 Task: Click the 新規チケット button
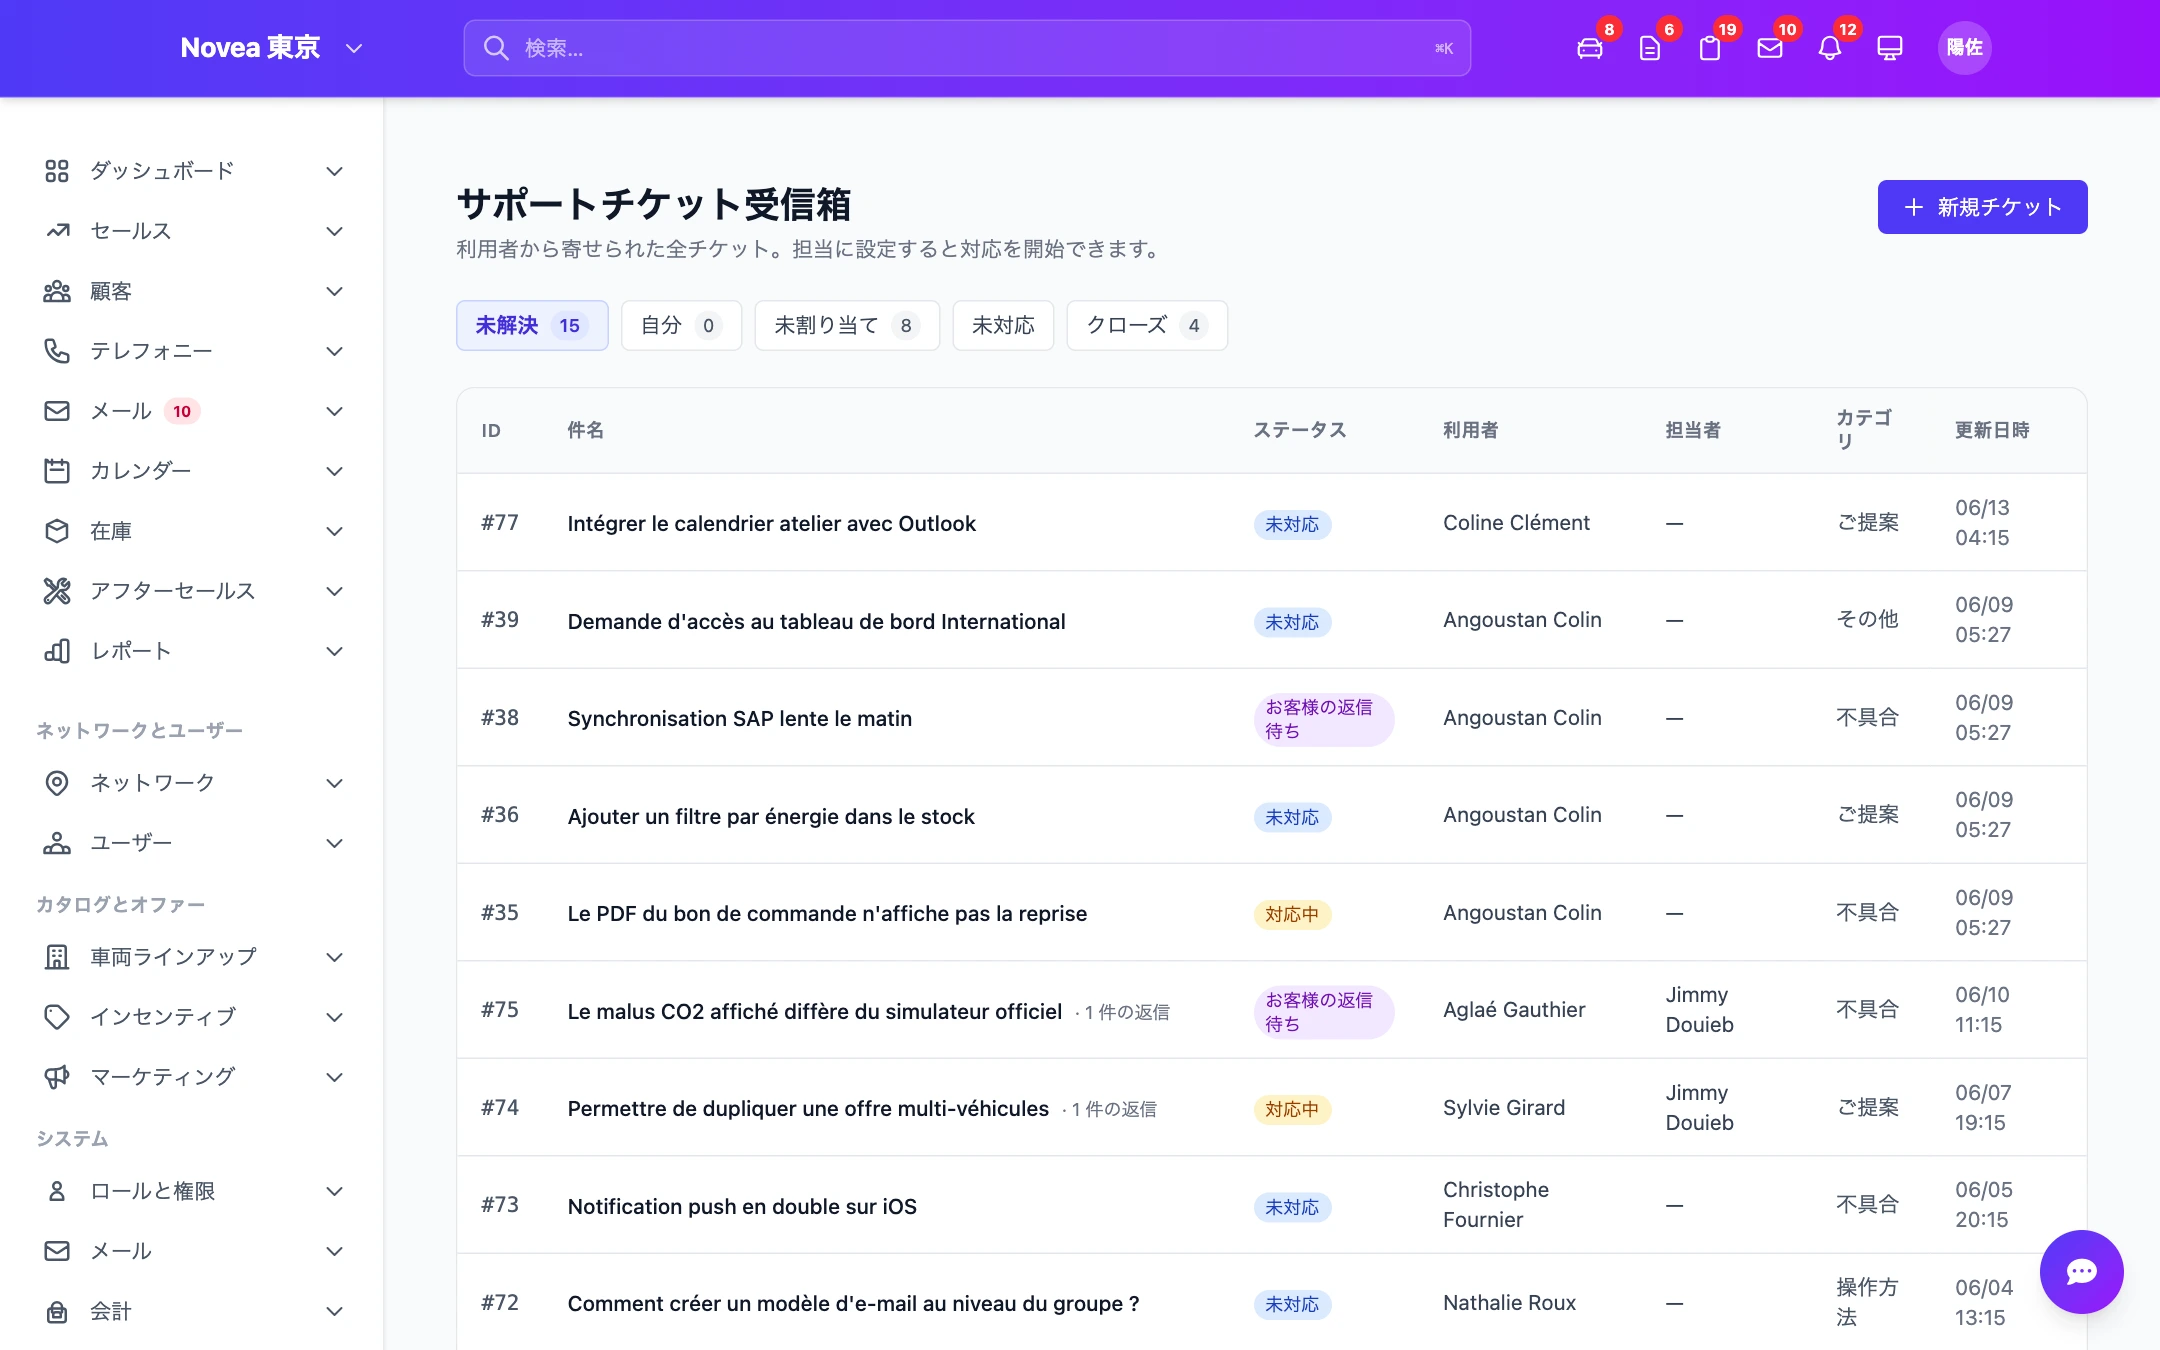pyautogui.click(x=1982, y=207)
